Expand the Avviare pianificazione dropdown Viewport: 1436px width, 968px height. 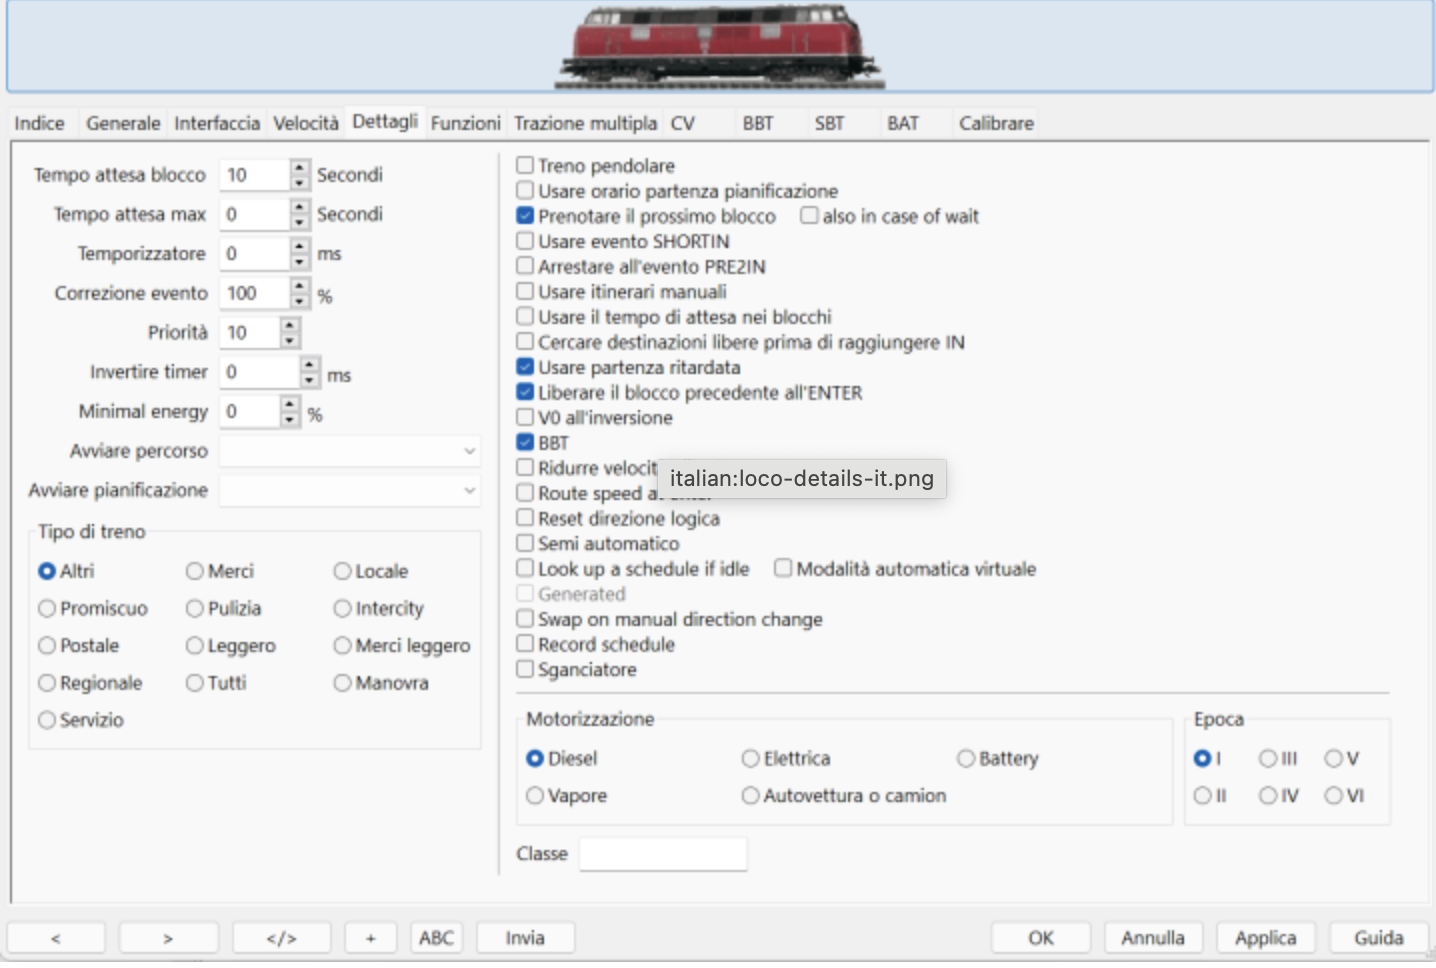pyautogui.click(x=349, y=491)
